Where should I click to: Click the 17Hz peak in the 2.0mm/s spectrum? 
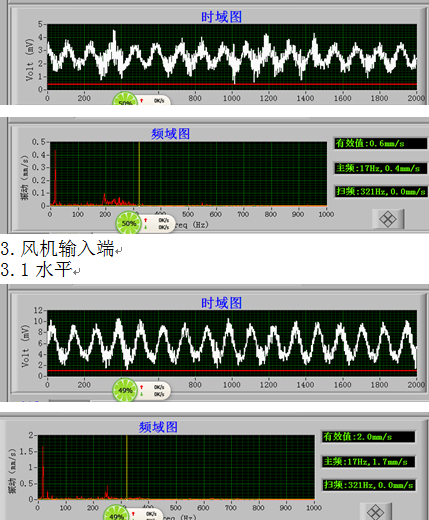(x=43, y=472)
